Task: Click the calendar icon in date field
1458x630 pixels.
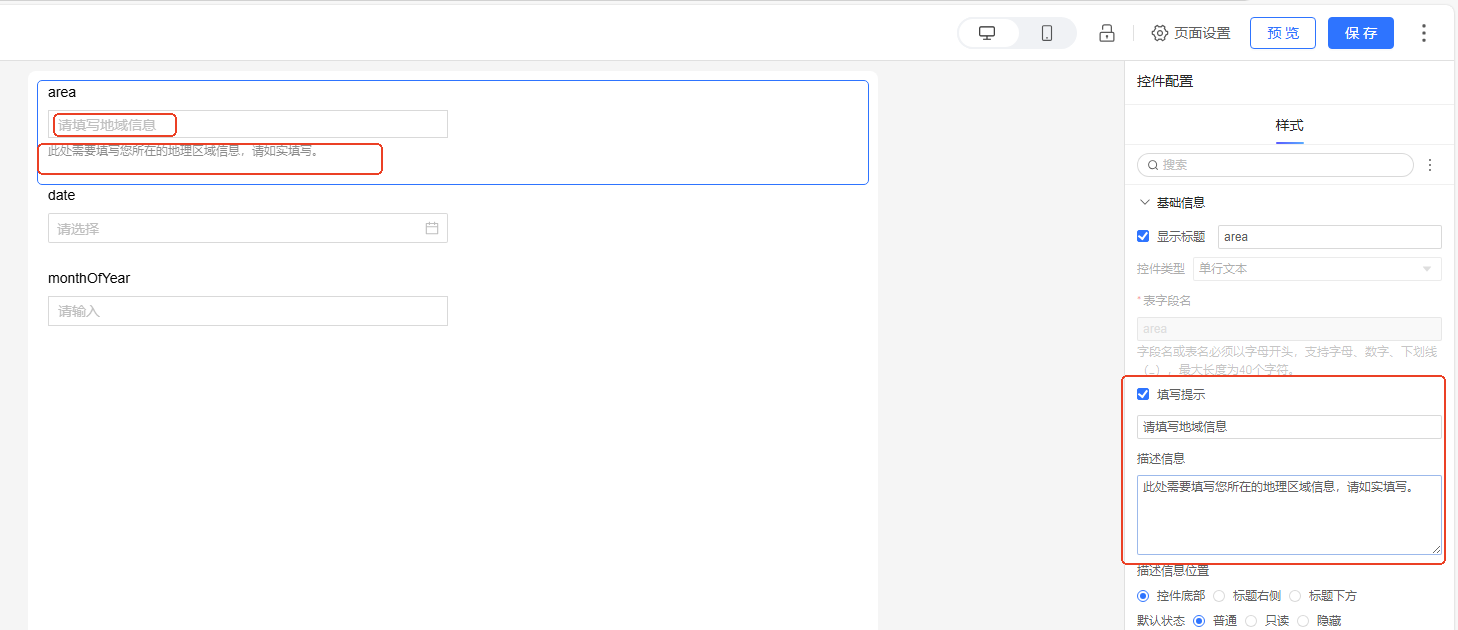Action: tap(432, 228)
